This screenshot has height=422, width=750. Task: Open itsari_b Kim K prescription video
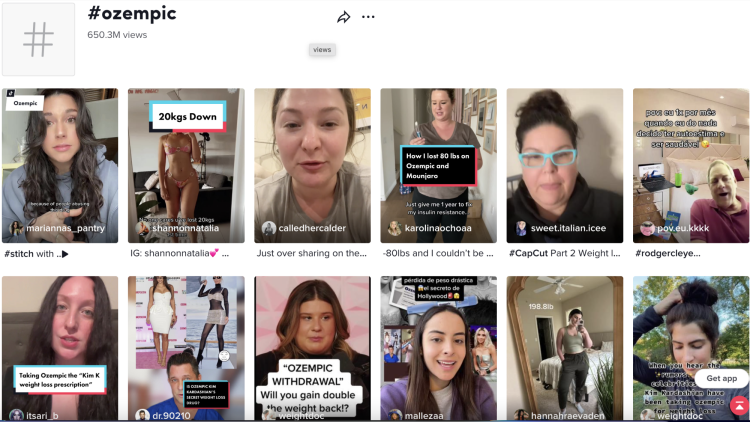tap(60, 348)
